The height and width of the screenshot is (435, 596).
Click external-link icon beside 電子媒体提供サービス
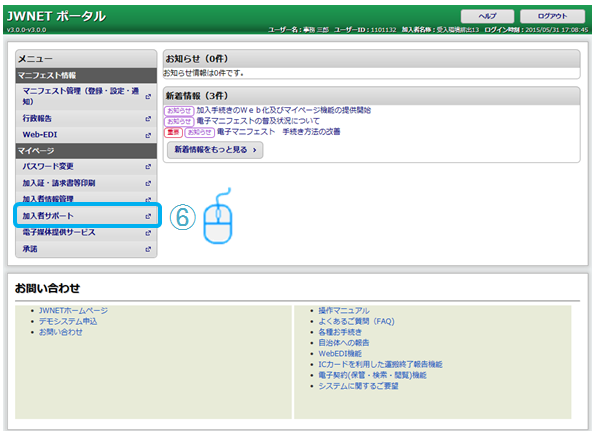148,233
